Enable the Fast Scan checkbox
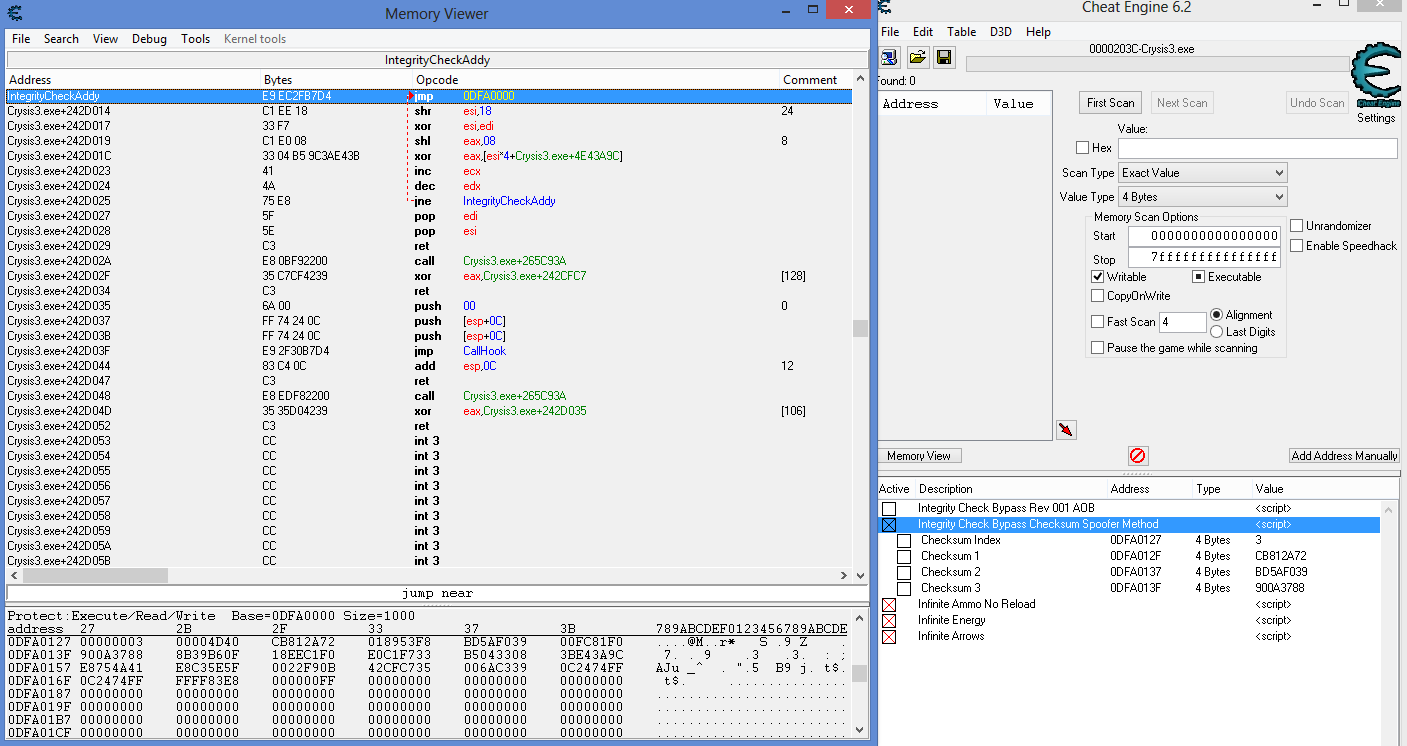 1098,322
